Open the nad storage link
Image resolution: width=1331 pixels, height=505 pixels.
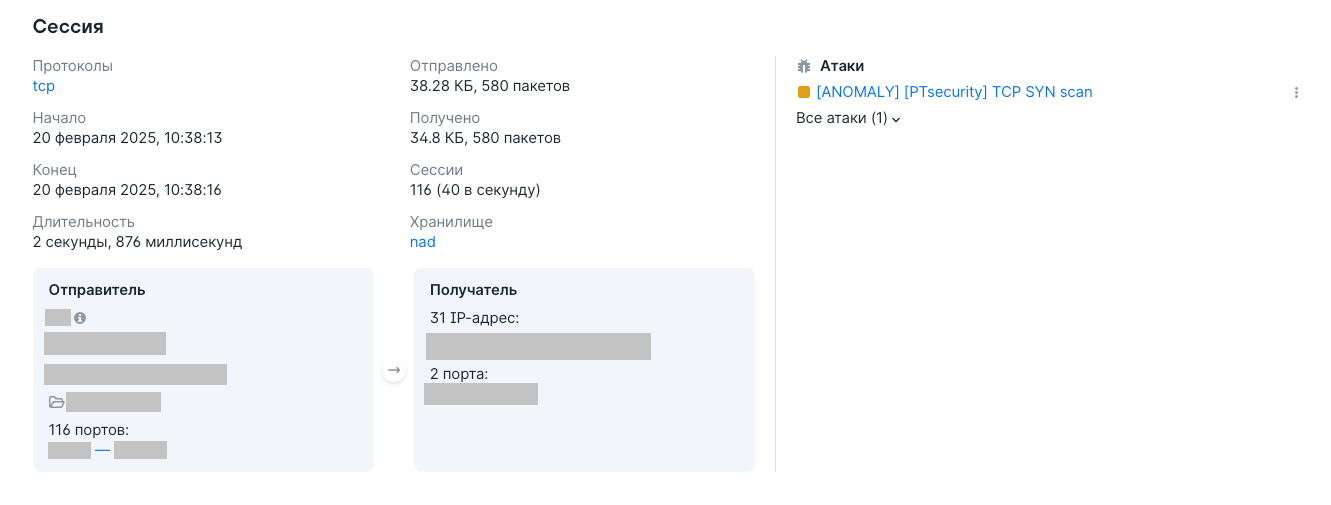click(423, 242)
